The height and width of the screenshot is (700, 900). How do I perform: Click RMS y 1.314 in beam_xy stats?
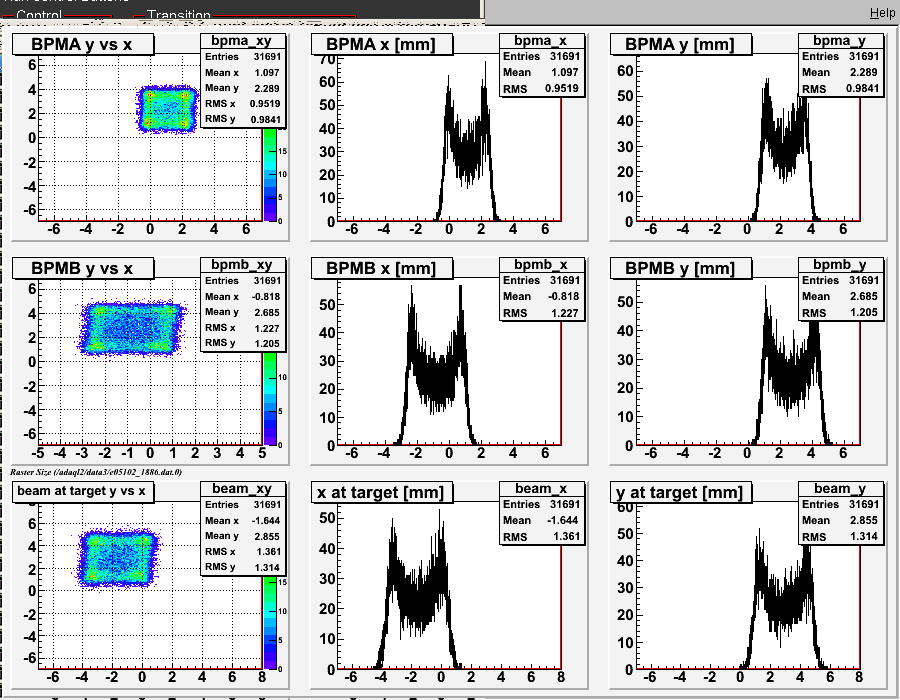(242, 567)
